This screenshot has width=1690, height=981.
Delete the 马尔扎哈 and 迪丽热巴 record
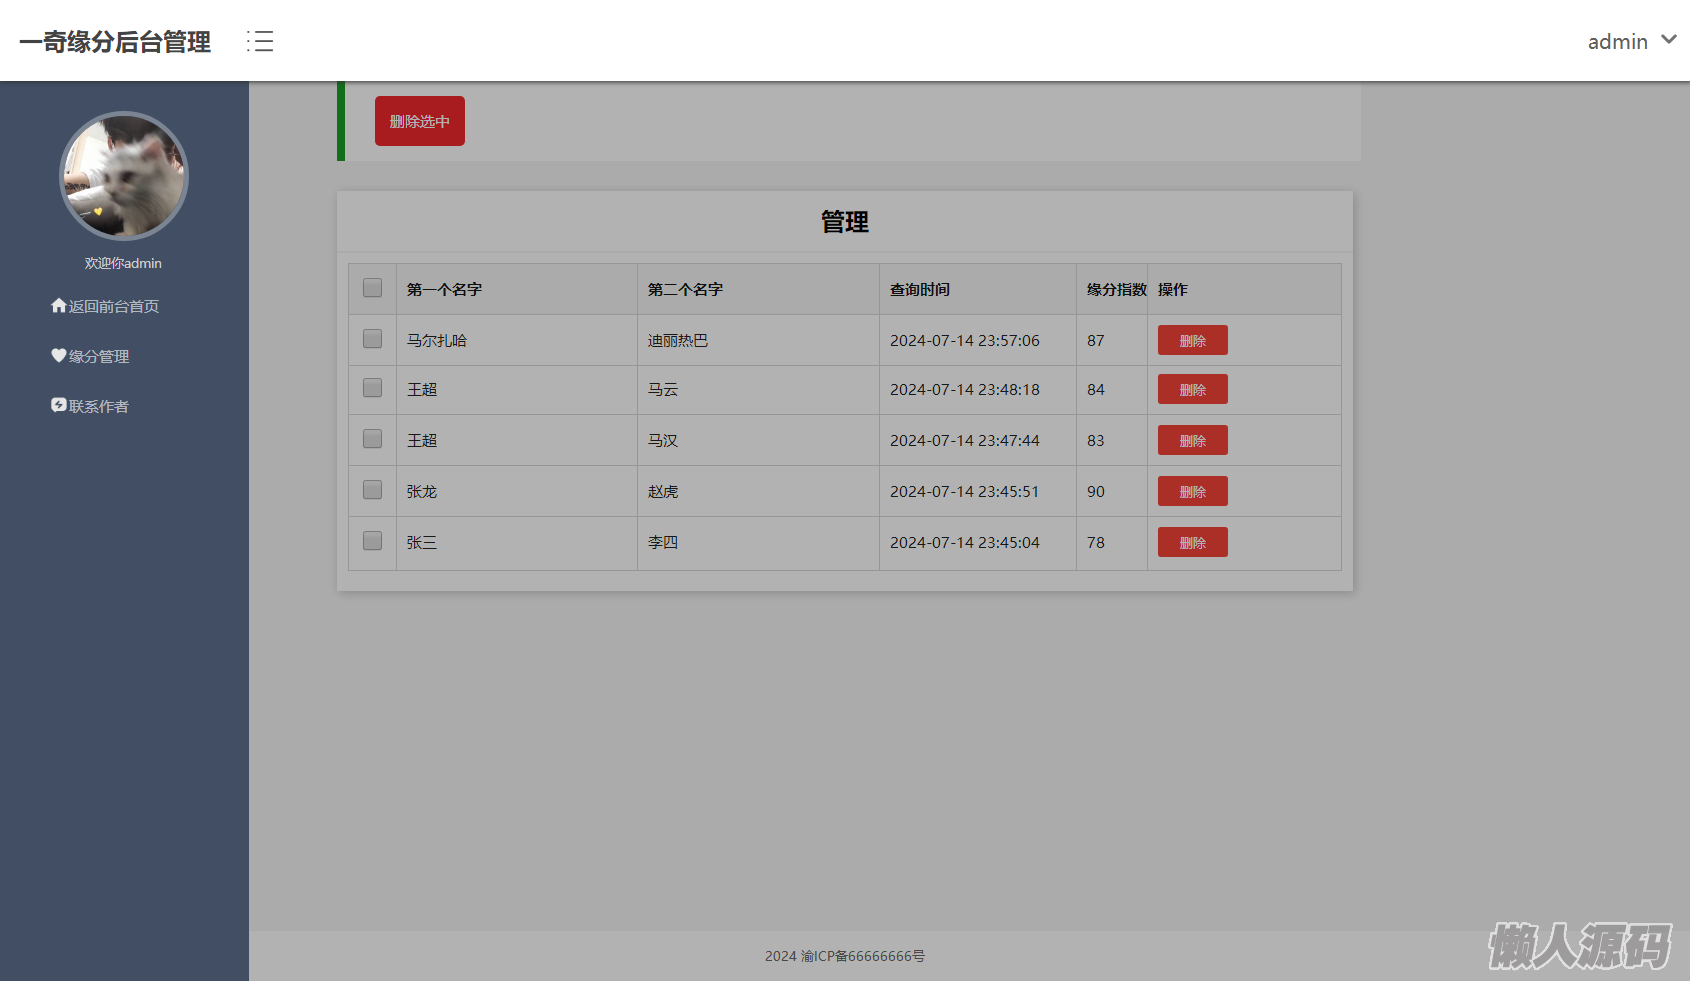(x=1192, y=340)
